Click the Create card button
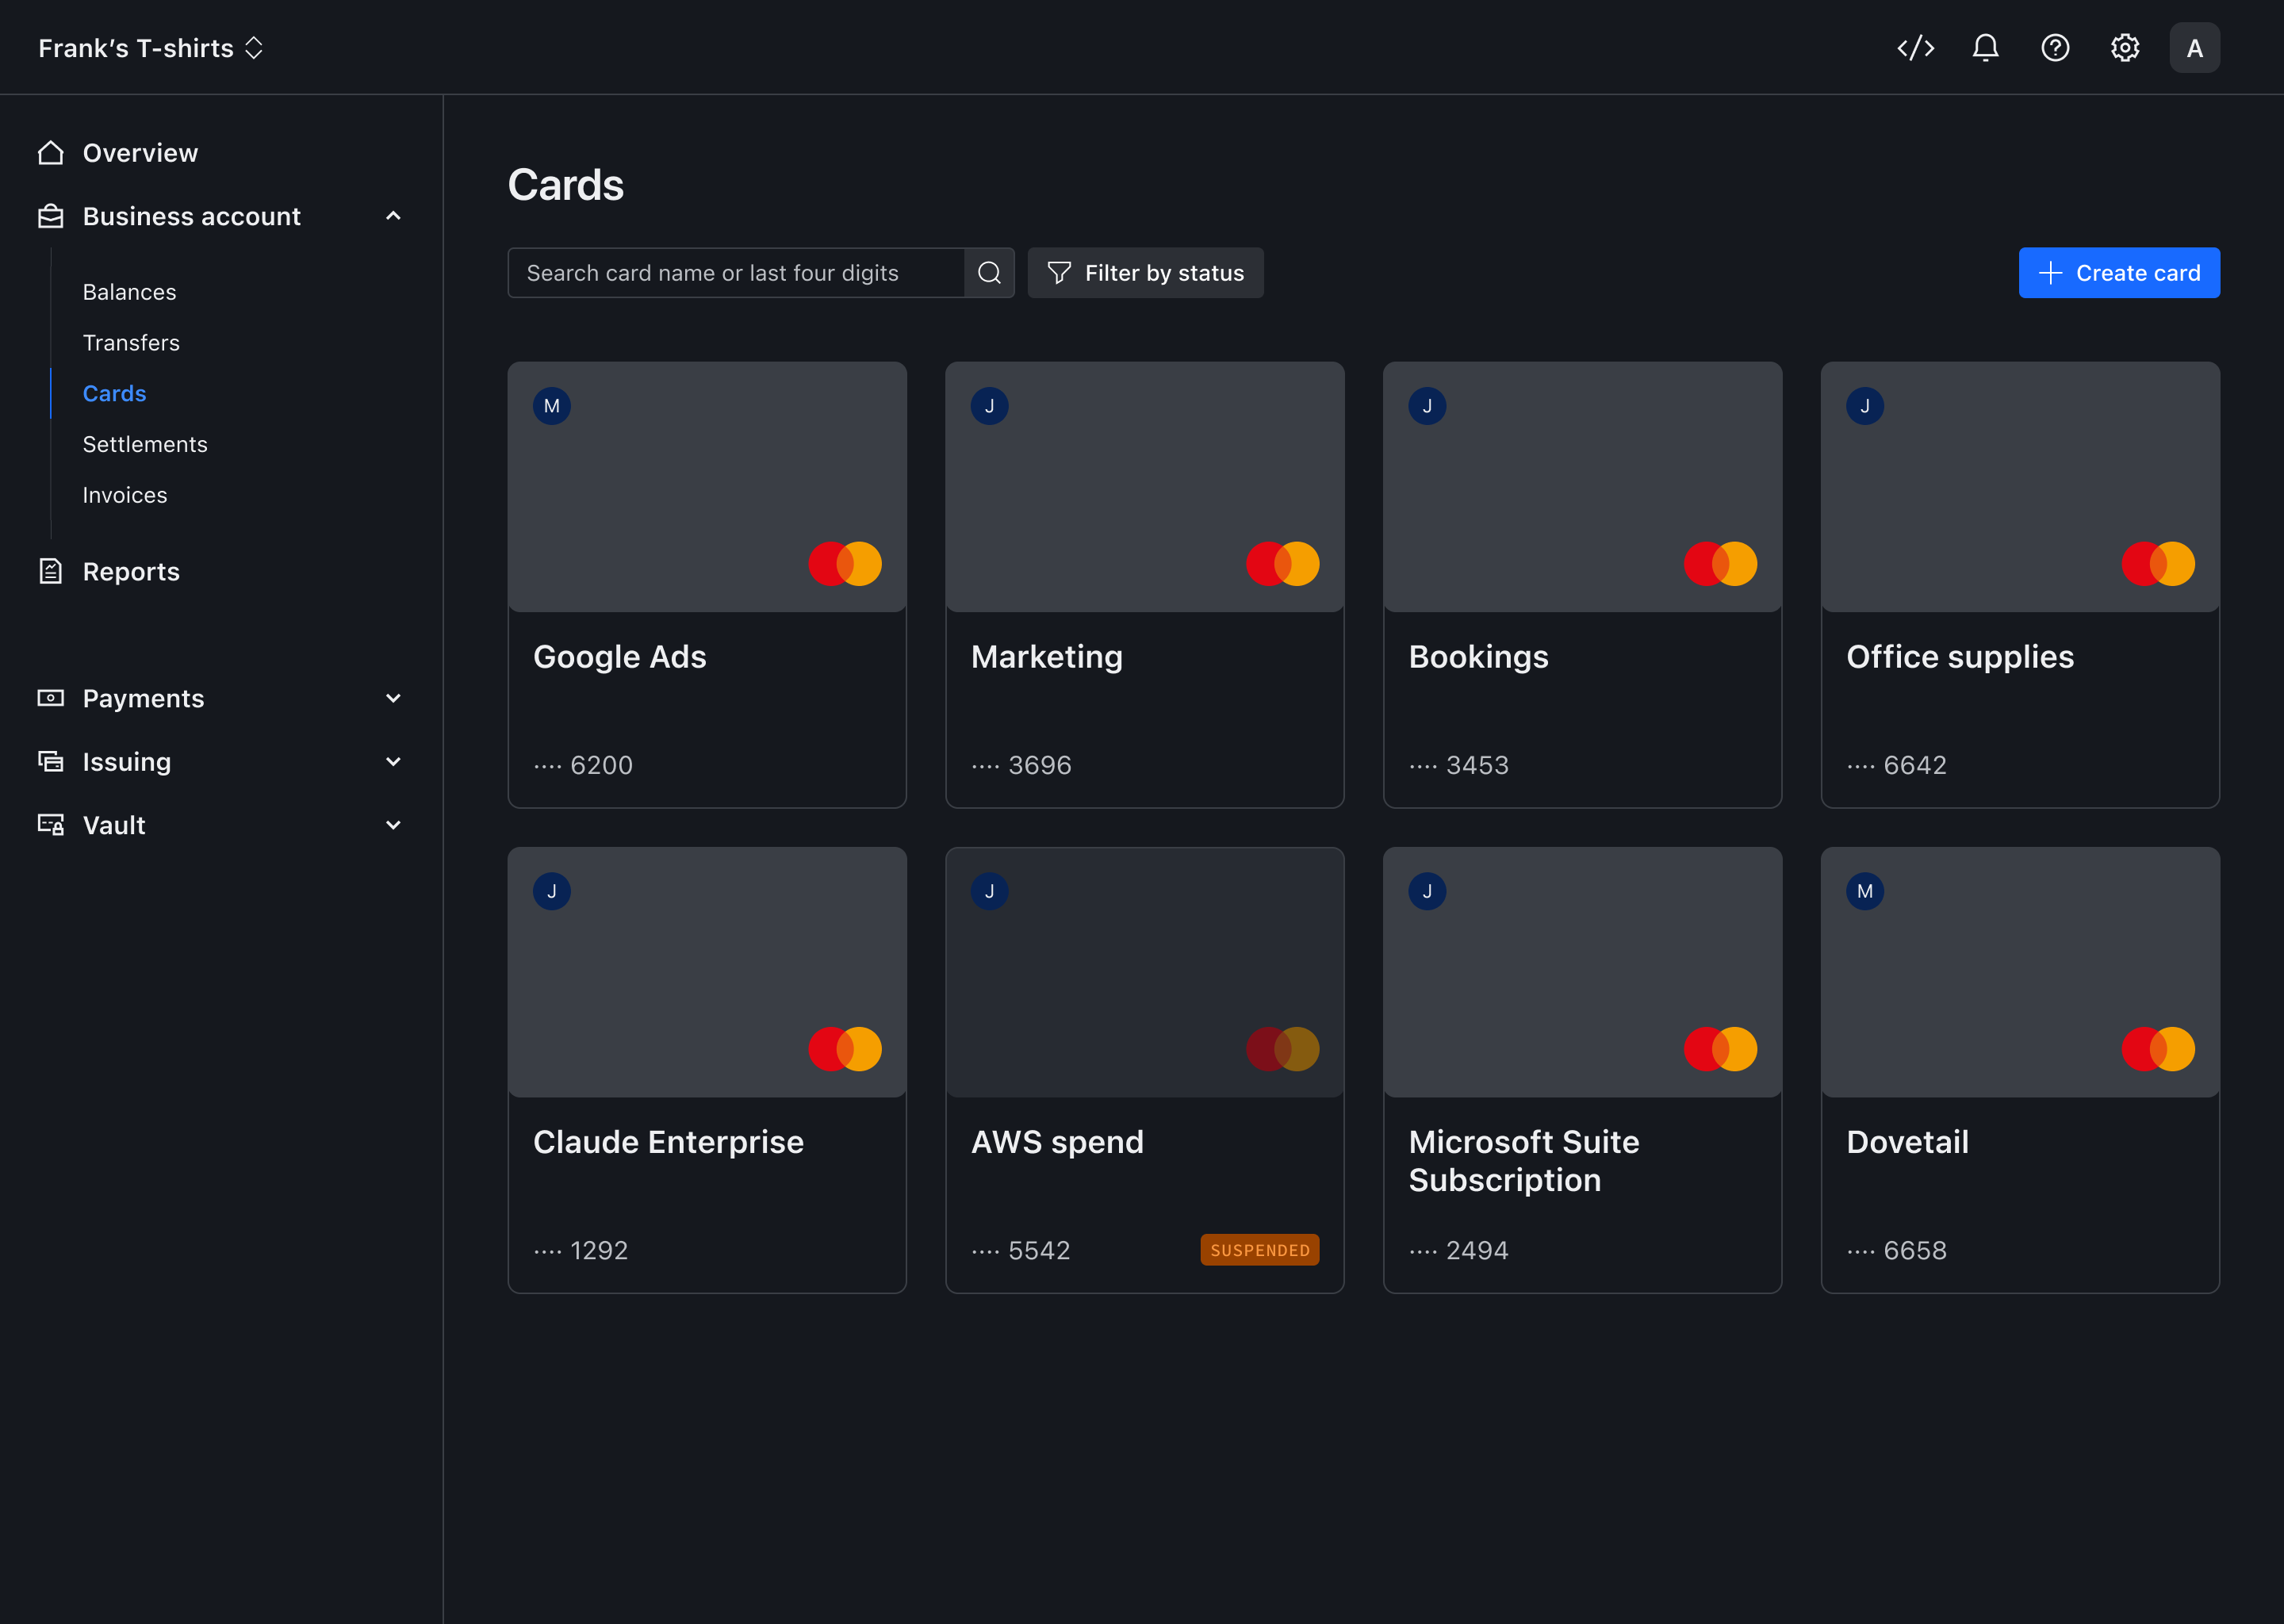 [x=2119, y=273]
